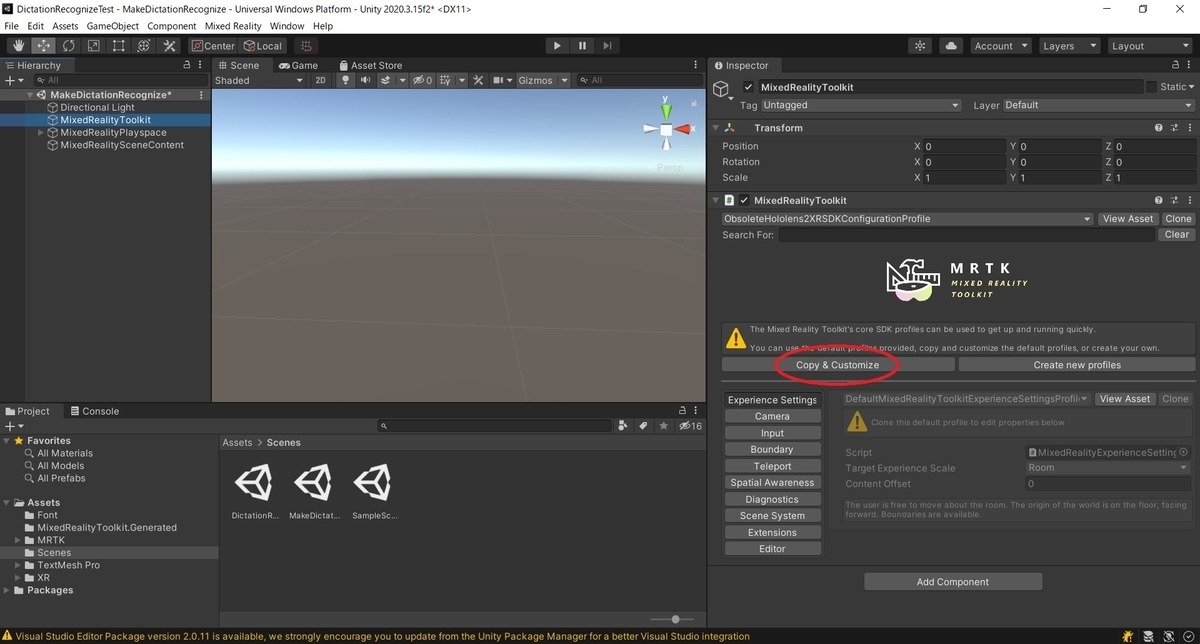Select the Rotate tool

(x=69, y=46)
